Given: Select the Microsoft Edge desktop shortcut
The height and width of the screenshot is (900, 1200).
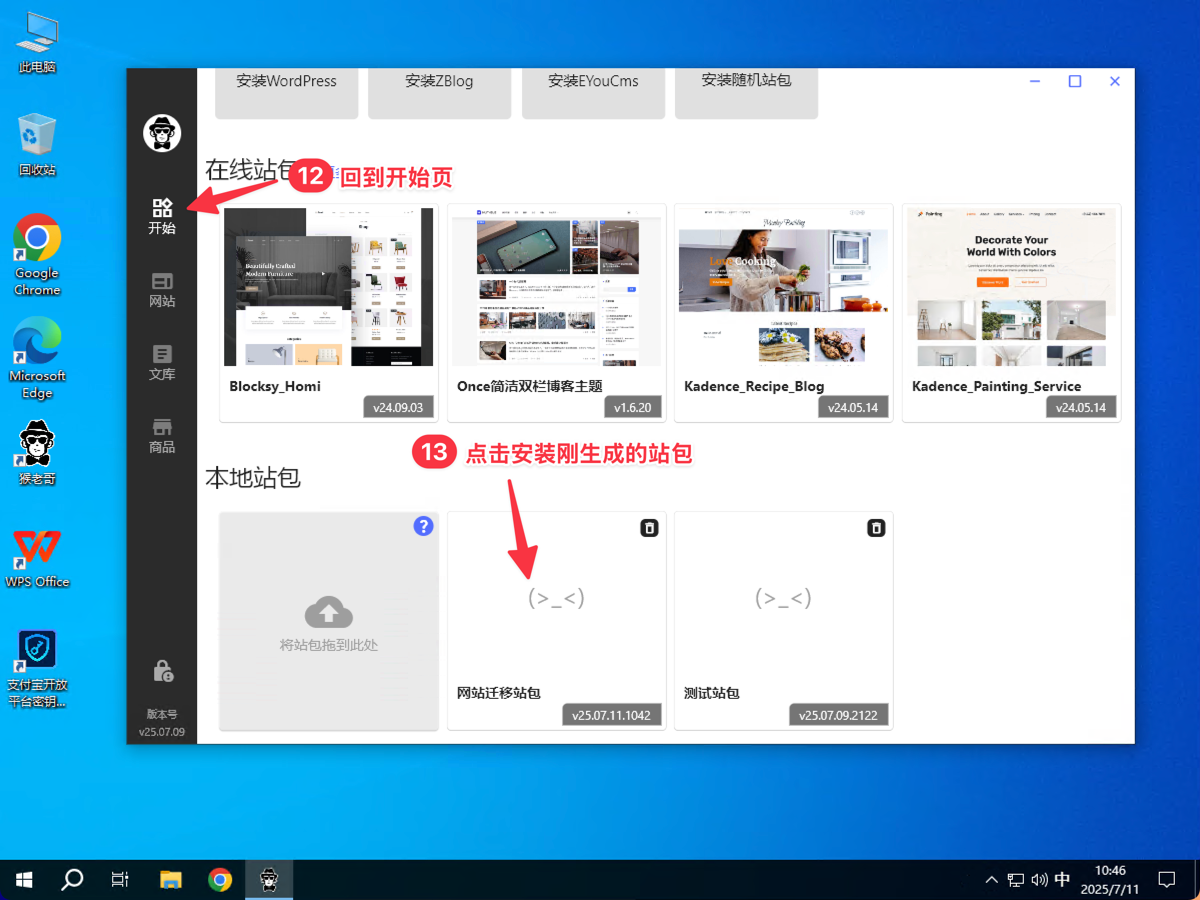Looking at the screenshot, I should tap(37, 358).
